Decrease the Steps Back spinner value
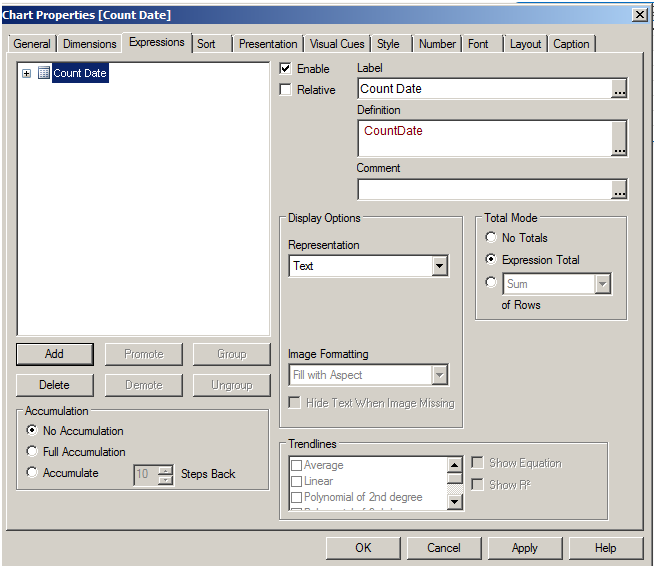656x568 pixels. pyautogui.click(x=166, y=480)
